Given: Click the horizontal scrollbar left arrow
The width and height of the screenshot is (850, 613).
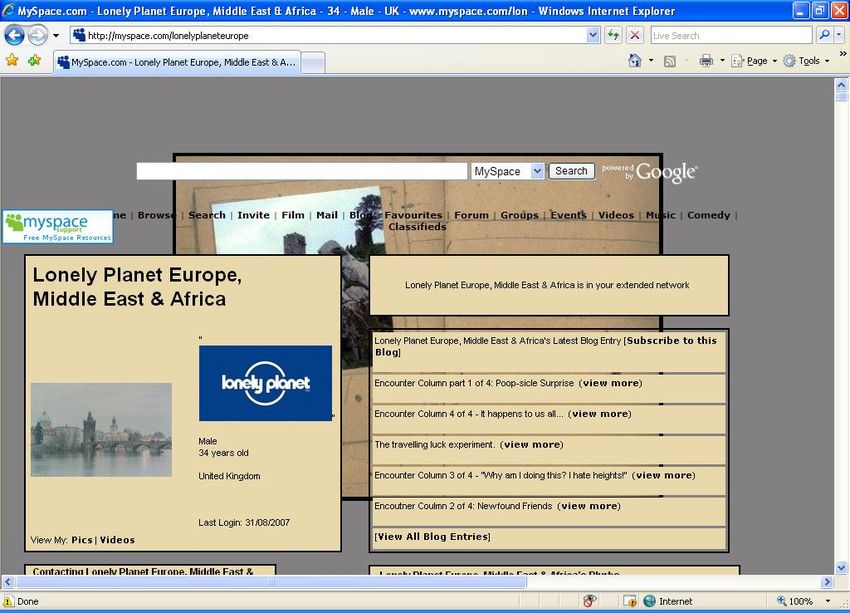Looking at the screenshot, I should (x=8, y=582).
